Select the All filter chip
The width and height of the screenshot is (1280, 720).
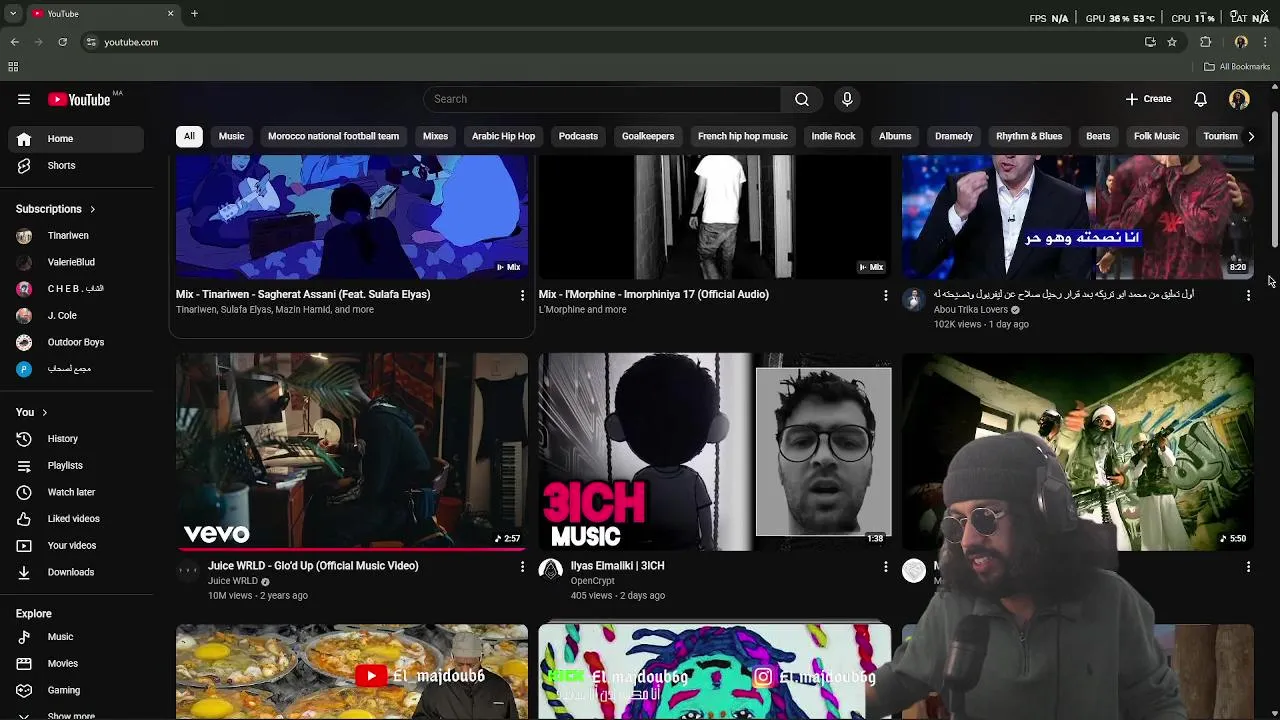point(189,136)
